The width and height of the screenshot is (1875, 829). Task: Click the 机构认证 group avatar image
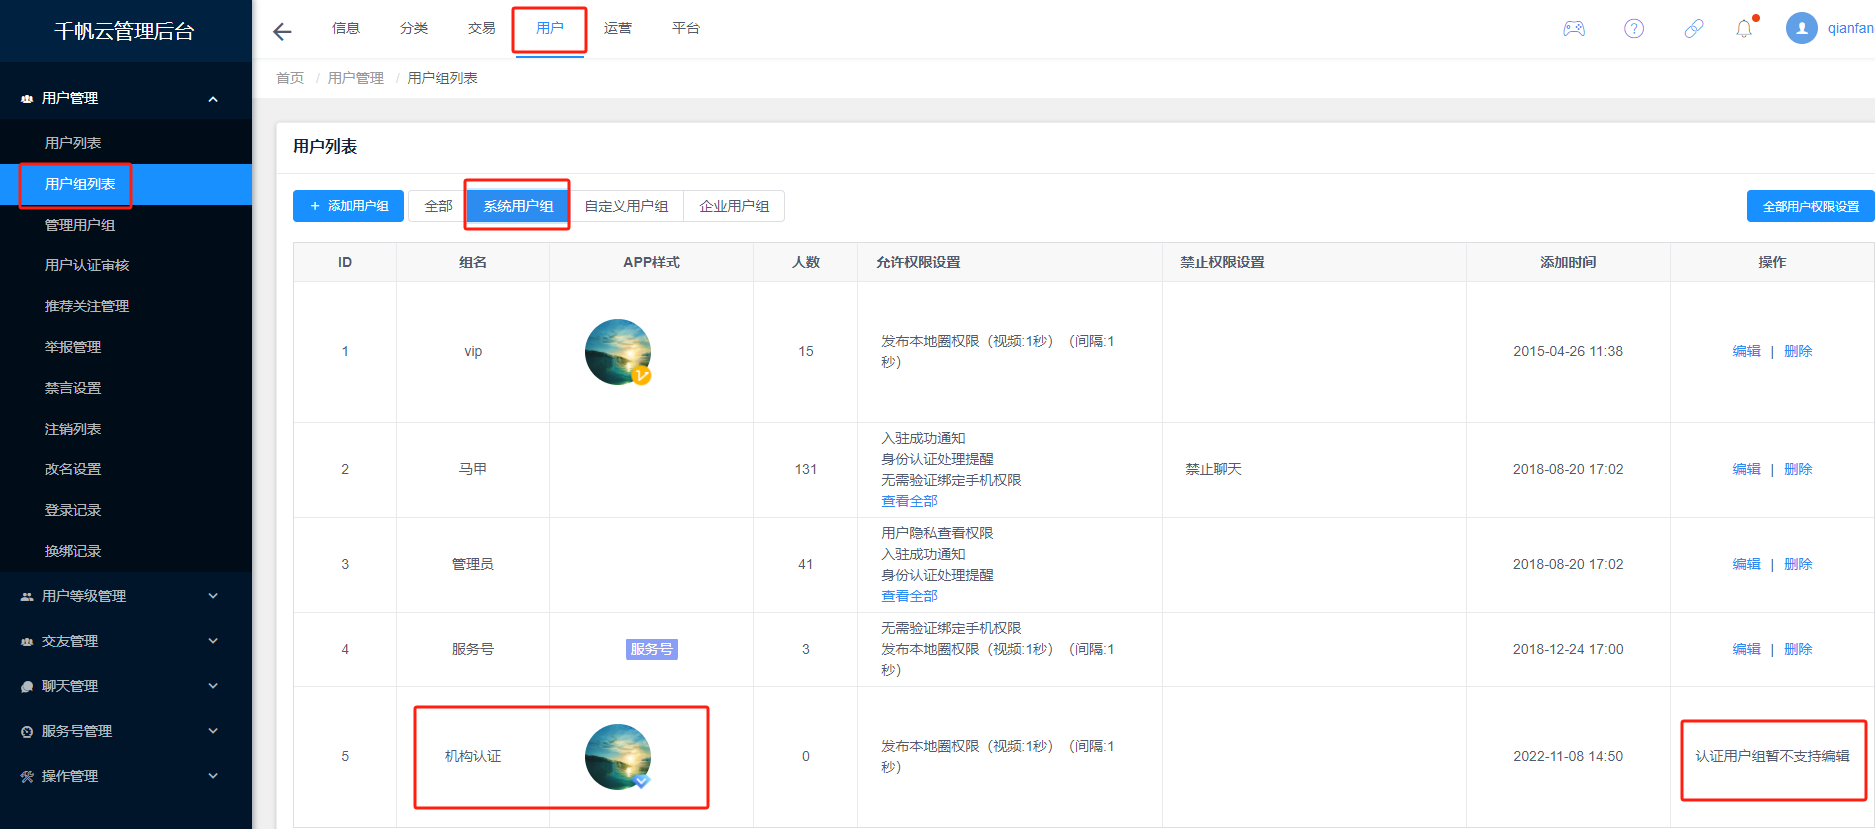[x=618, y=757]
